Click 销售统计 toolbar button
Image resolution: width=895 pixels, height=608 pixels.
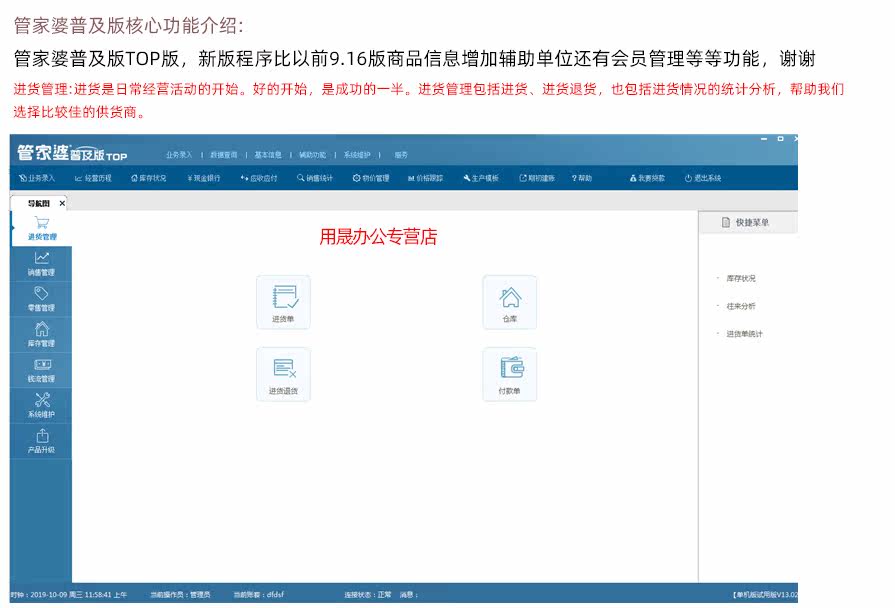315,178
